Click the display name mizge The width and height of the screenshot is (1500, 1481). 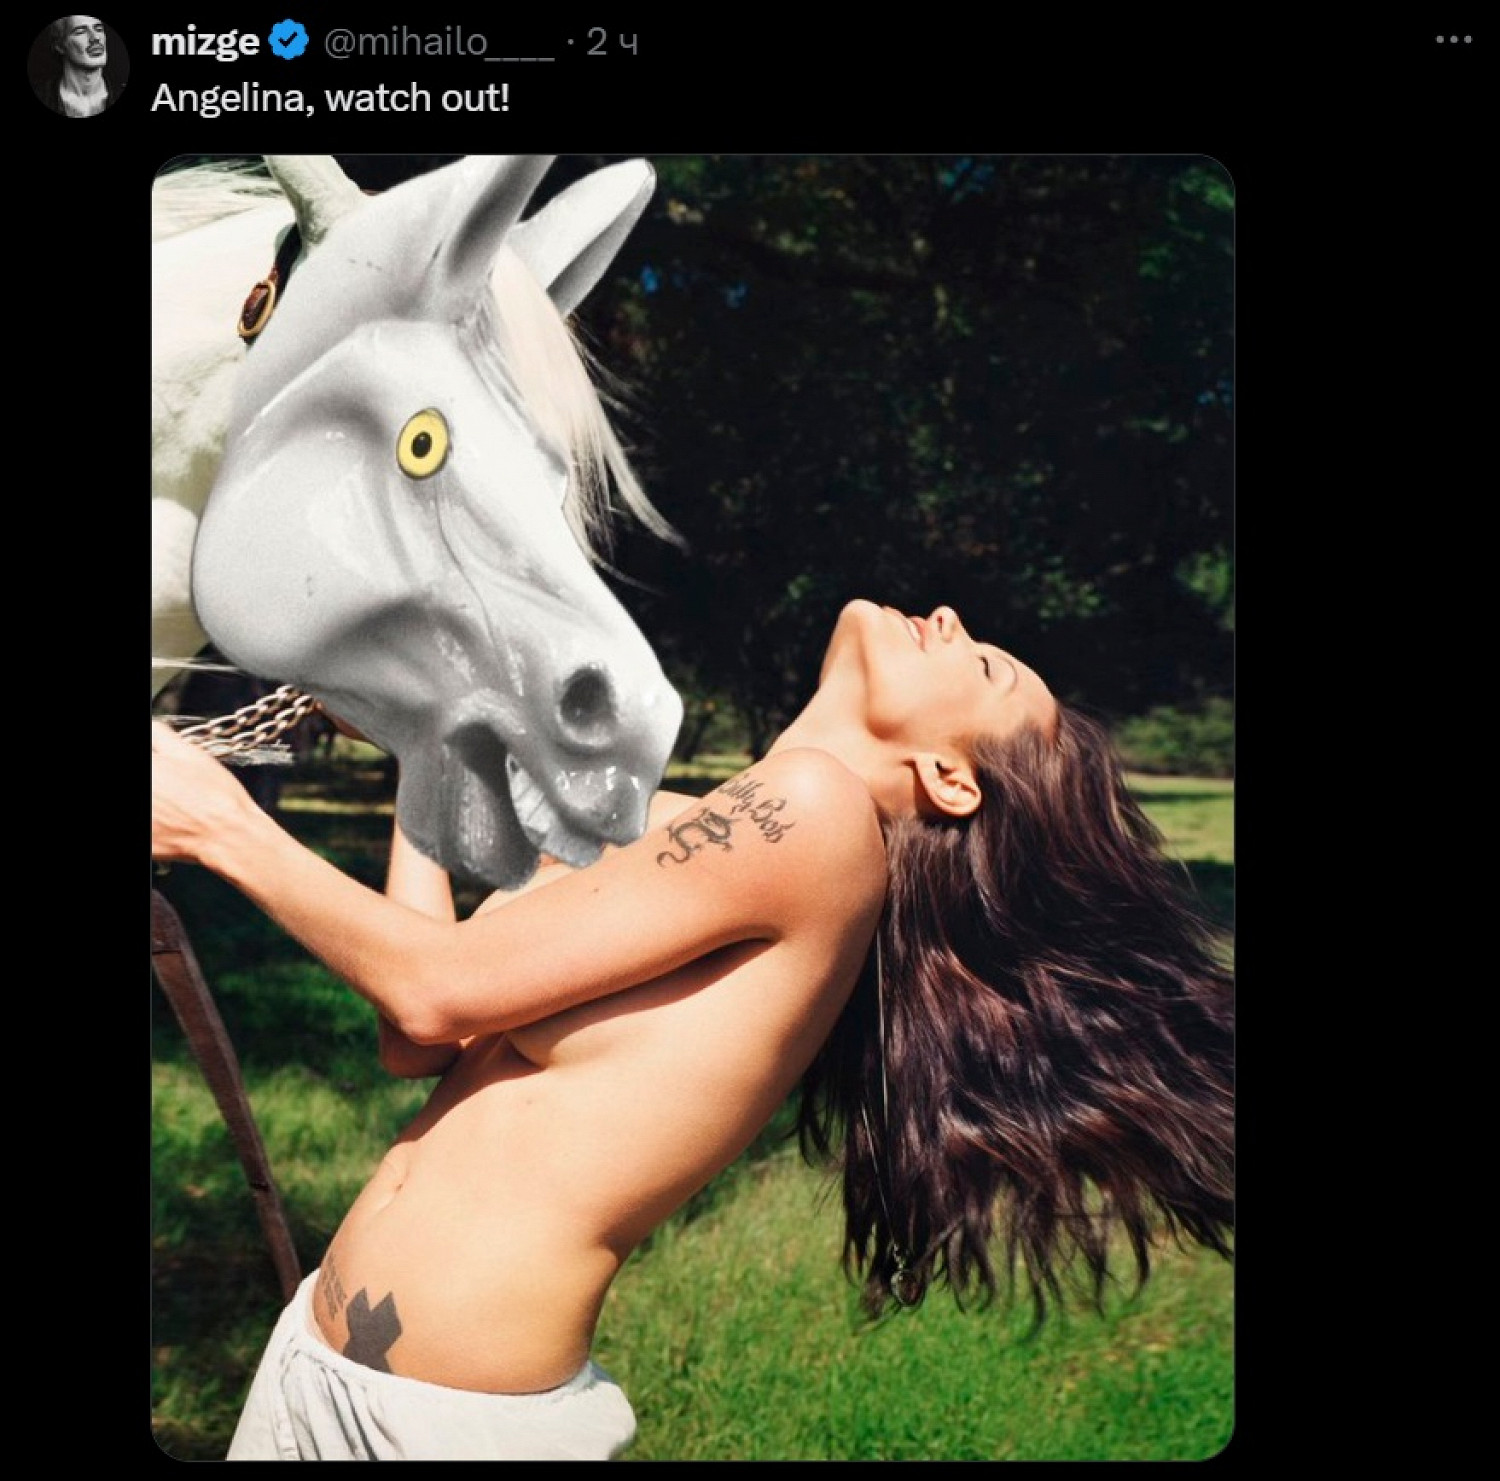205,43
